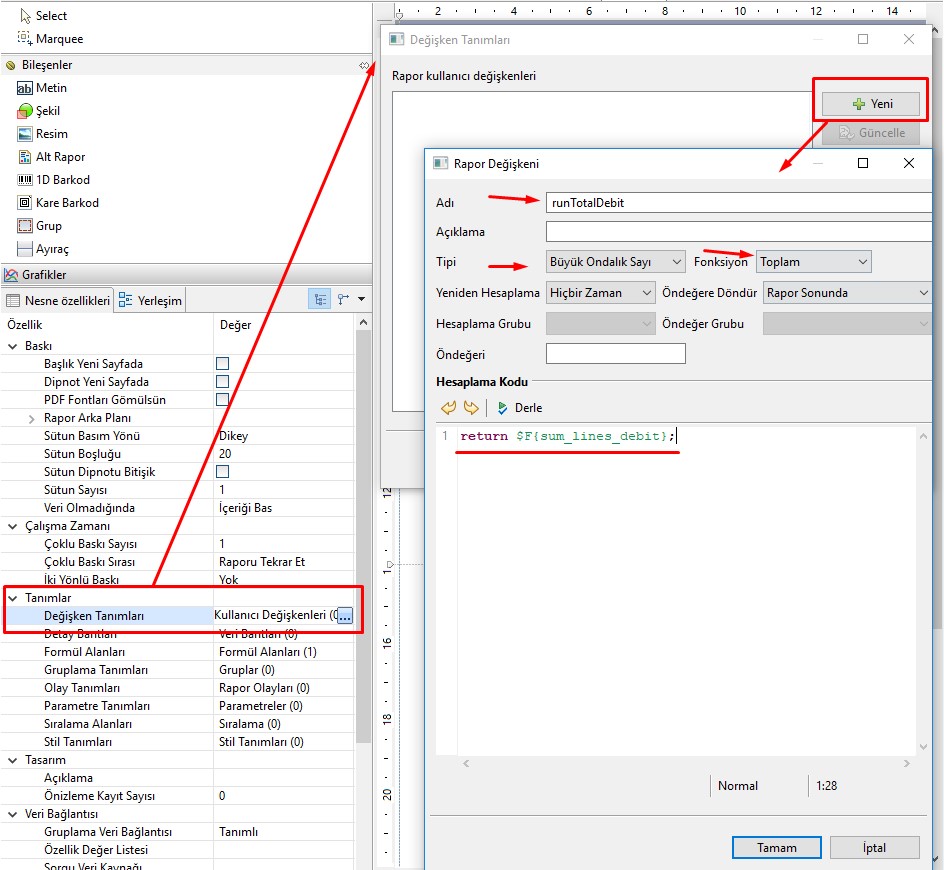Open the Tipi dropdown
944x870 pixels.
pyautogui.click(x=615, y=262)
